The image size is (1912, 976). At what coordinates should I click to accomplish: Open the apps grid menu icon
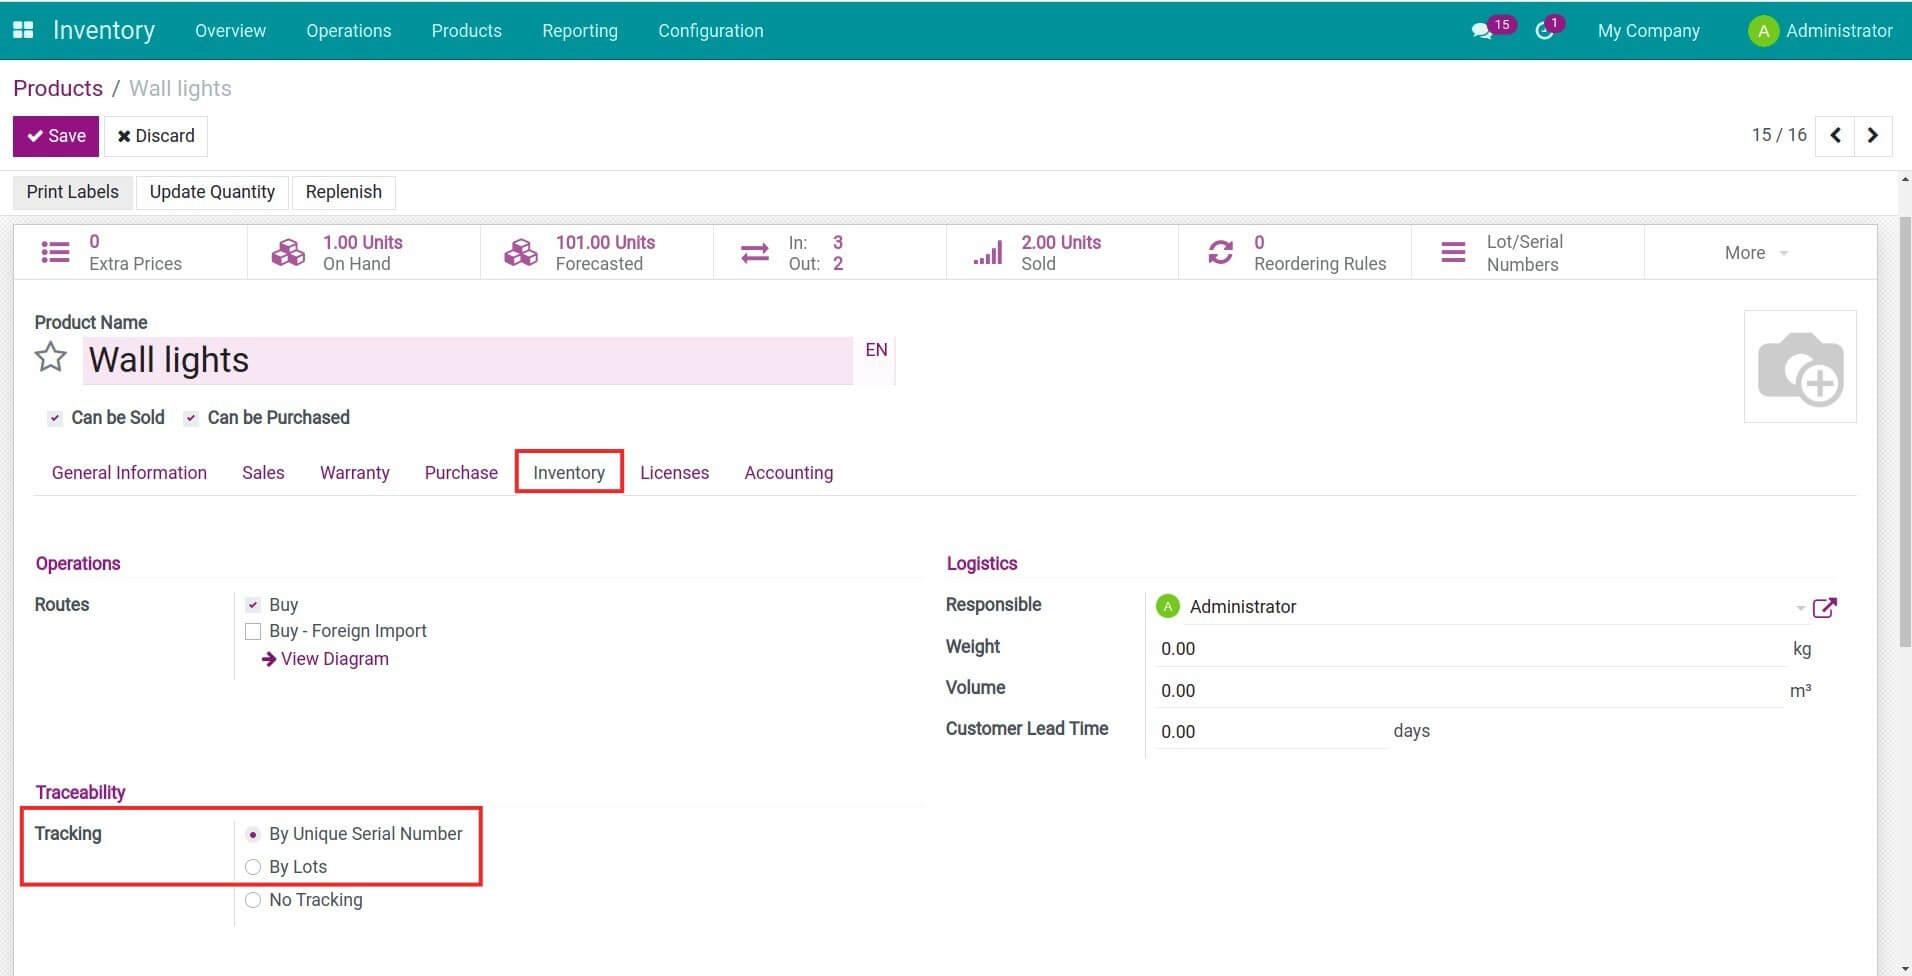(23, 30)
